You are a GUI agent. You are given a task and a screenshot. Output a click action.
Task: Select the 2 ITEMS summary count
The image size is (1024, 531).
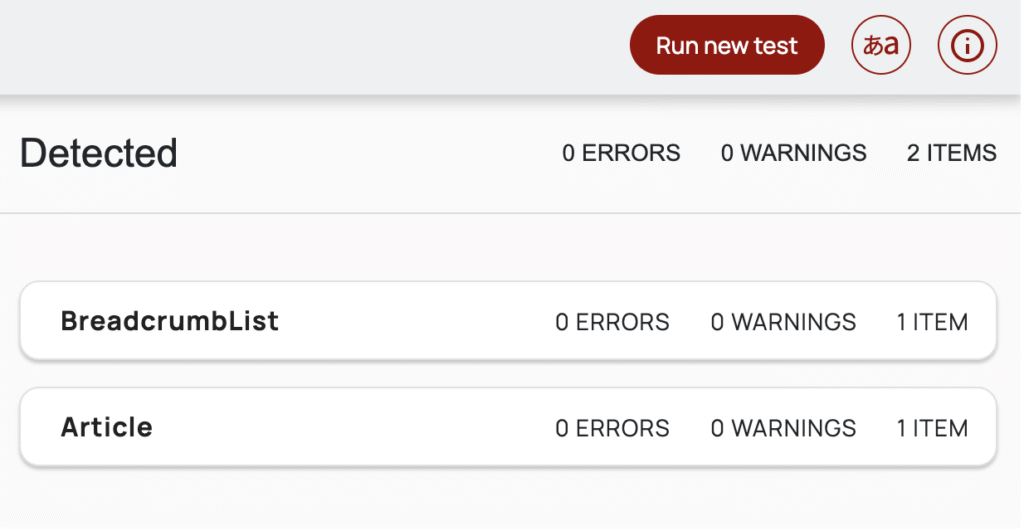click(x=951, y=153)
